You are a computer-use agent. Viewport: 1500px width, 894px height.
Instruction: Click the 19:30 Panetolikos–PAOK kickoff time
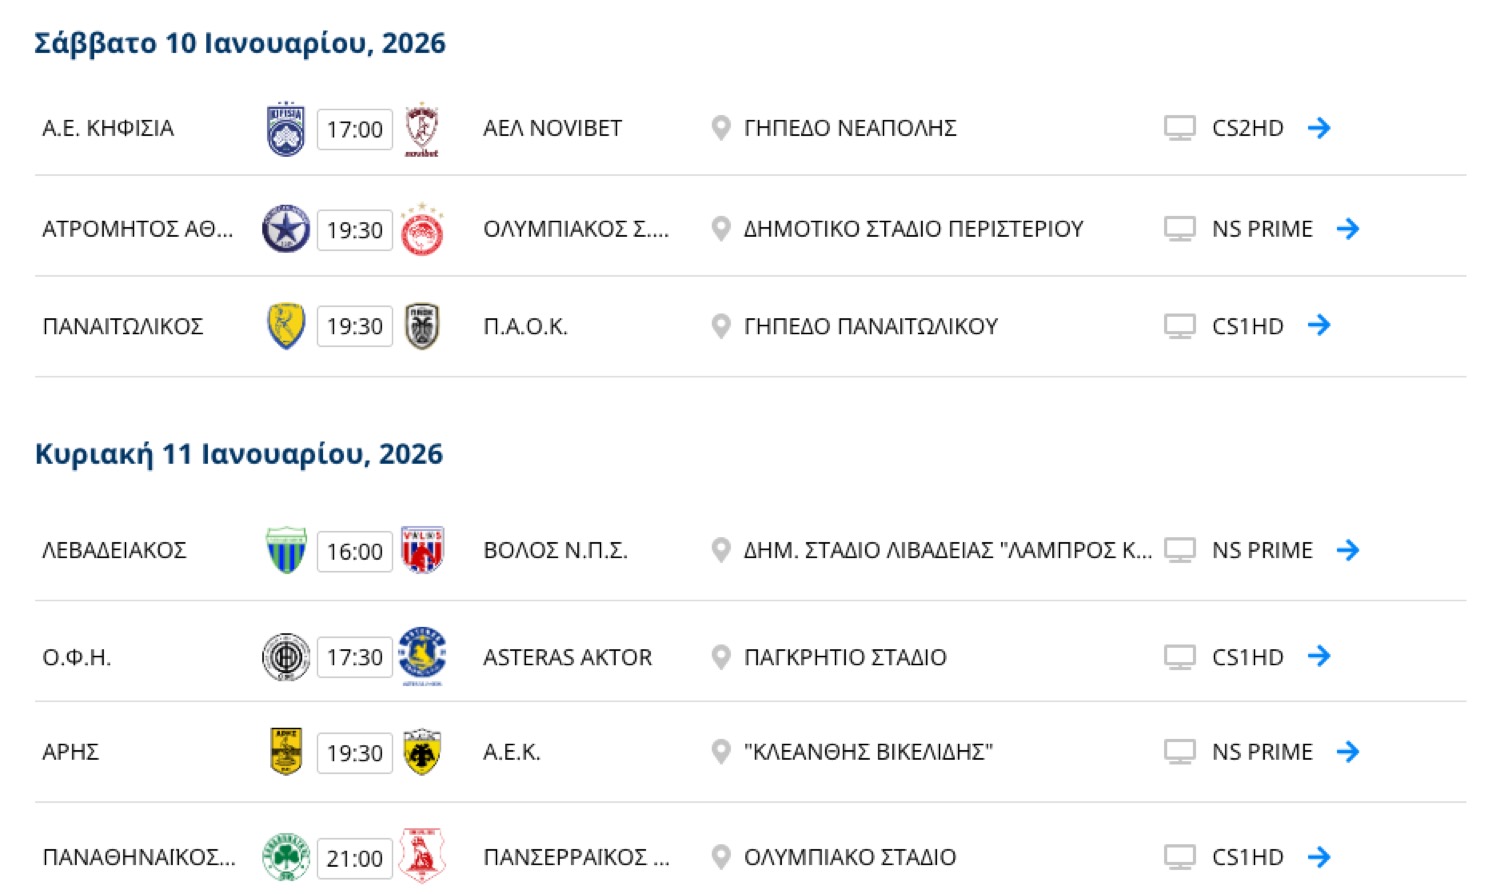[x=355, y=327]
